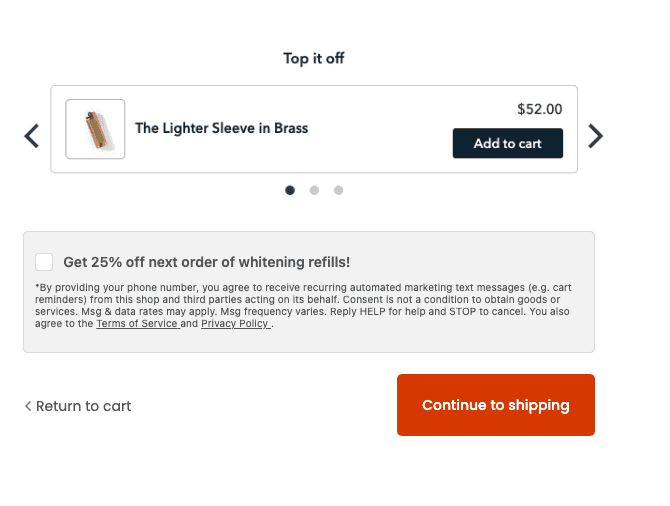Open the Lighter Sleeve product thumbnail
The height and width of the screenshot is (506, 670).
(95, 129)
